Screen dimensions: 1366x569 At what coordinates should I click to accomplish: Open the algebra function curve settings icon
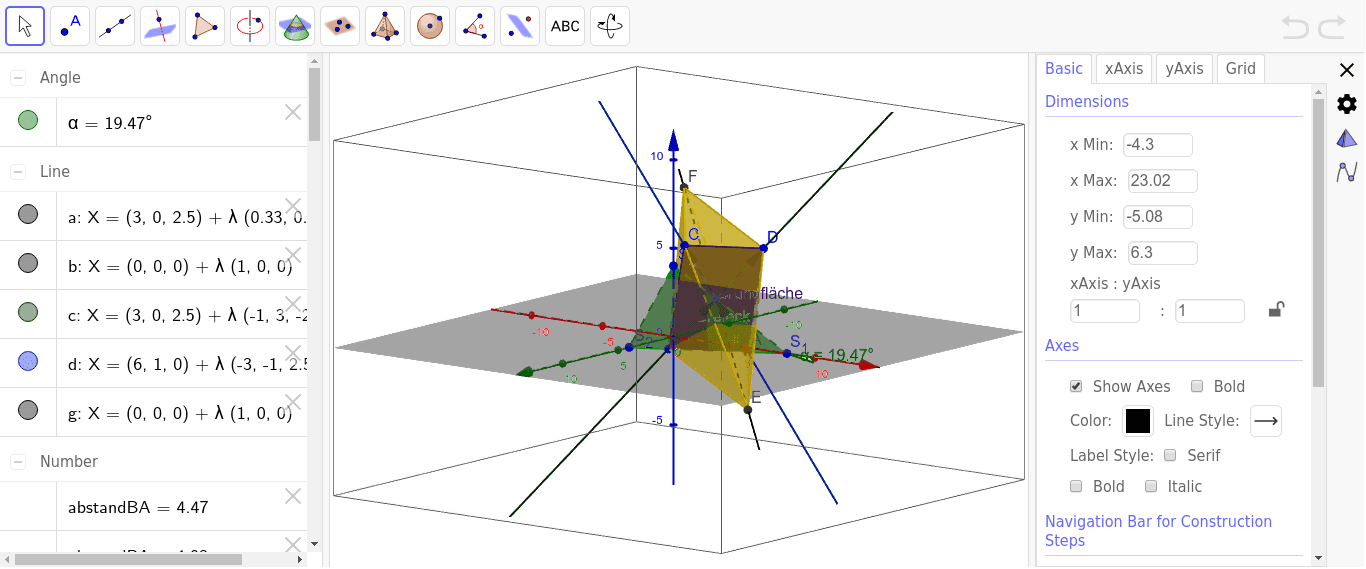[x=1347, y=172]
